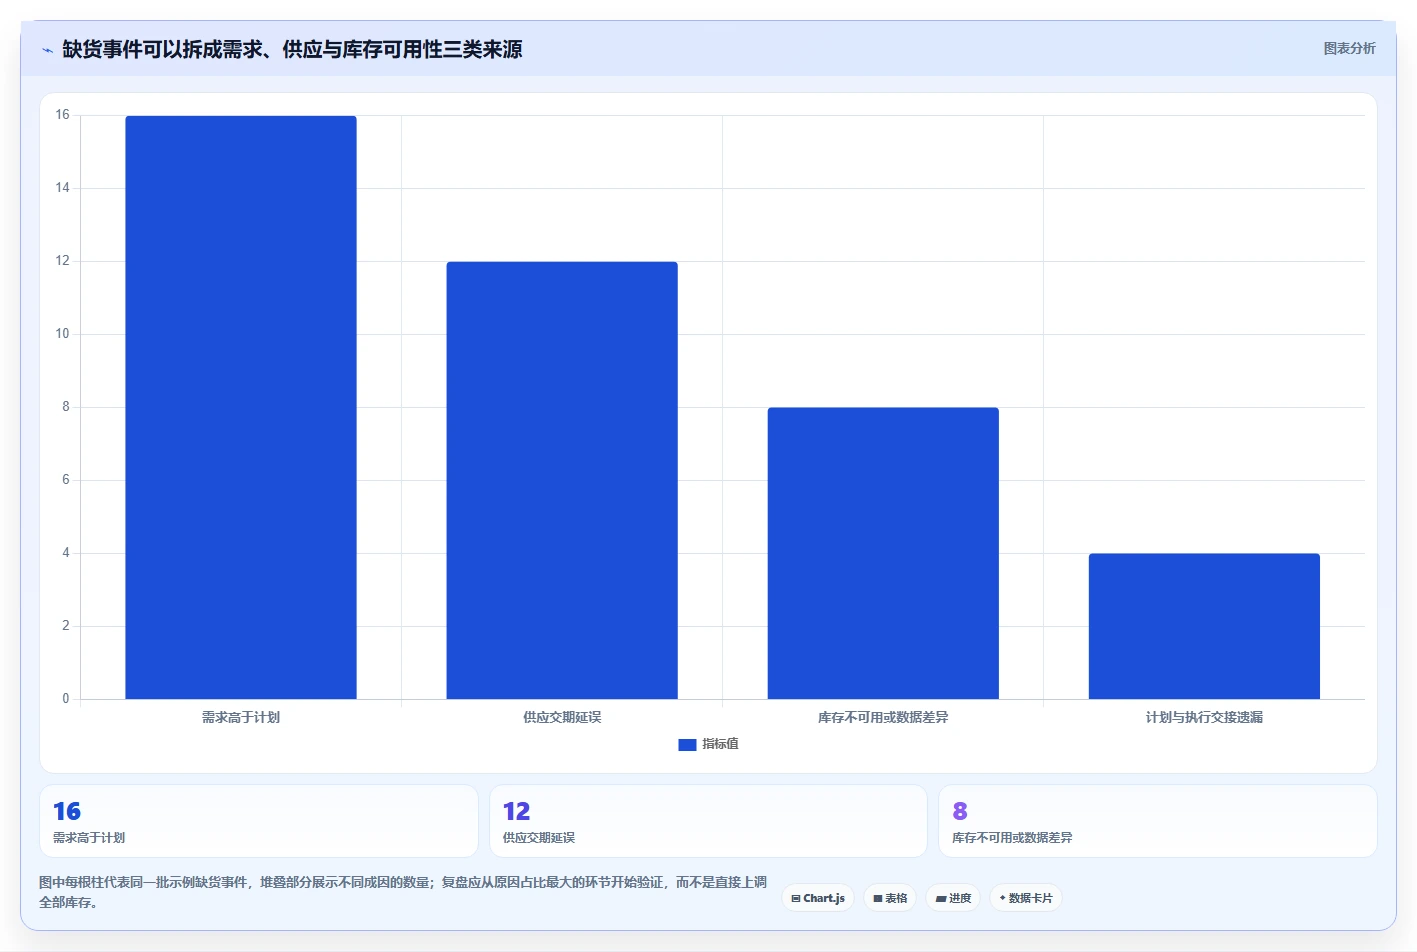Click the footnote starting 图中每根柱代表
Viewport: 1417px width, 952px height.
pos(403,892)
